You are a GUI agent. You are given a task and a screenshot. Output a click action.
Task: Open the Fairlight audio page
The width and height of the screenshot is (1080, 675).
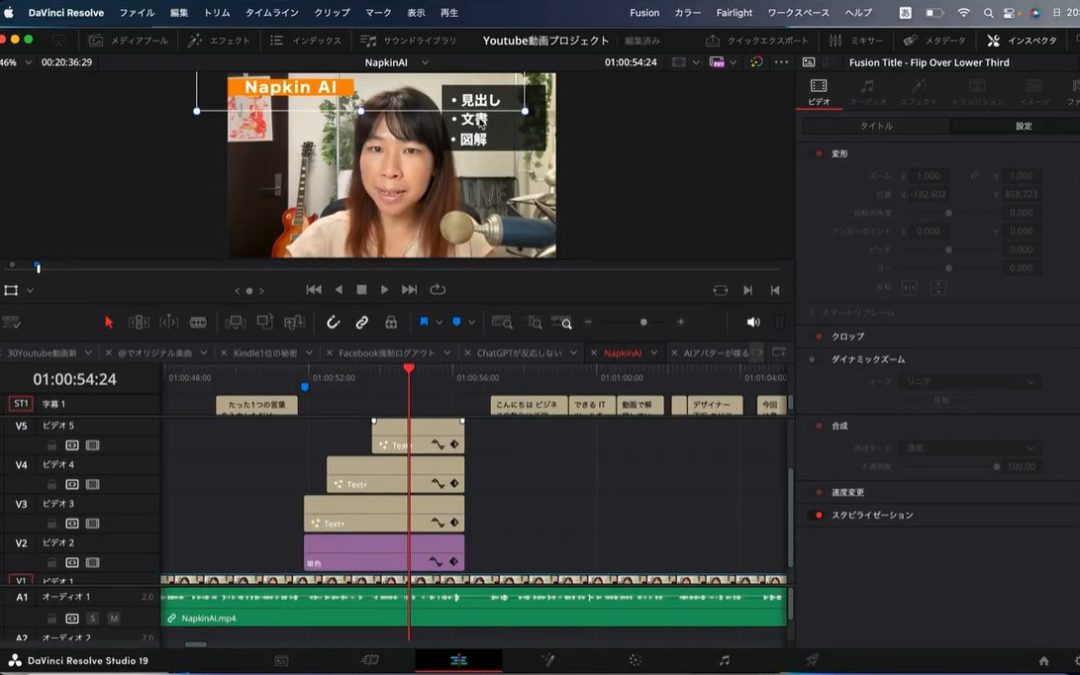pos(733,12)
